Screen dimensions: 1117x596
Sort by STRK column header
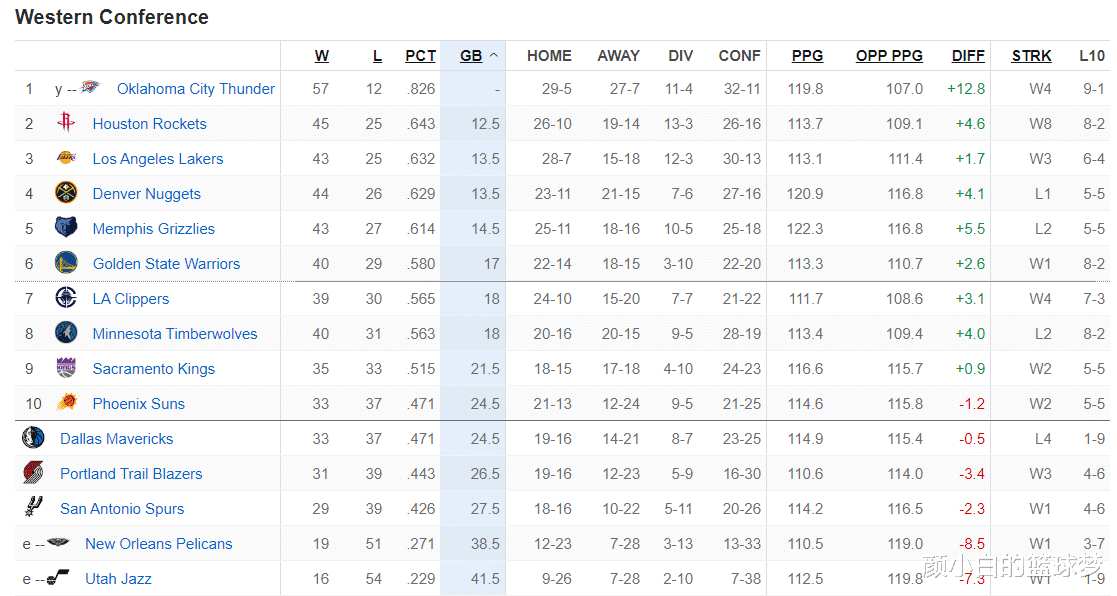click(x=1032, y=56)
